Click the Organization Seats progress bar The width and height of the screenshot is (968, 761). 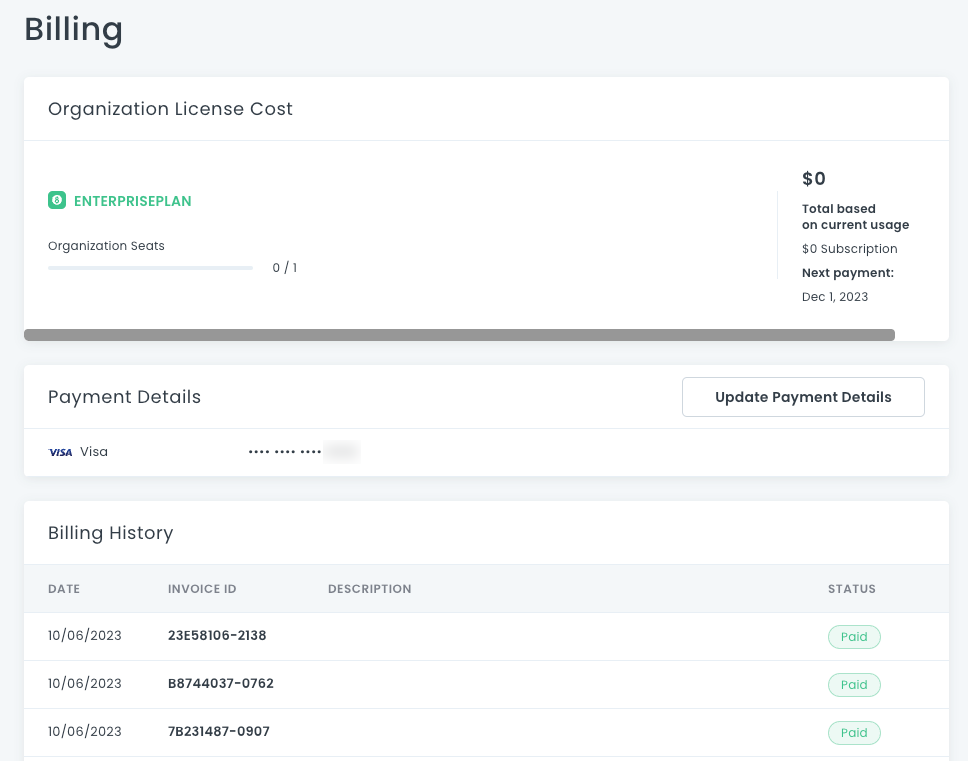pyautogui.click(x=150, y=268)
